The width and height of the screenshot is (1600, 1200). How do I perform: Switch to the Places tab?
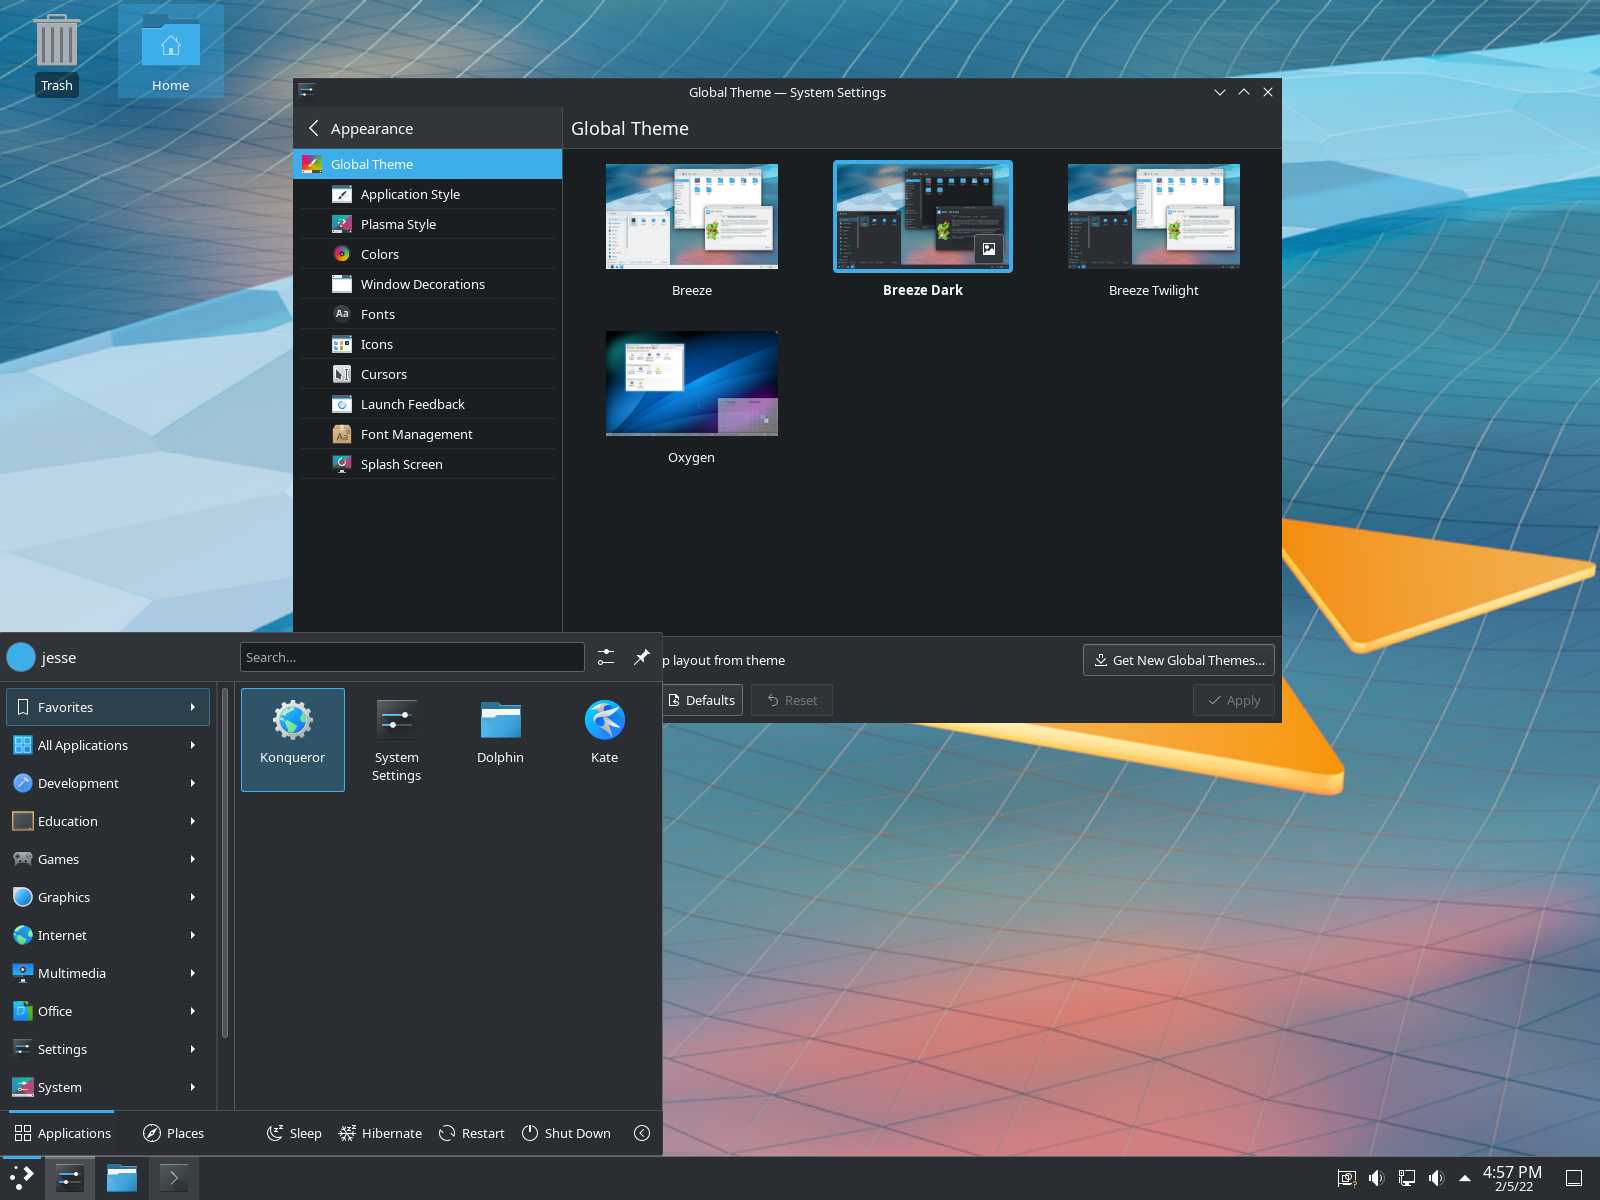(x=174, y=1133)
